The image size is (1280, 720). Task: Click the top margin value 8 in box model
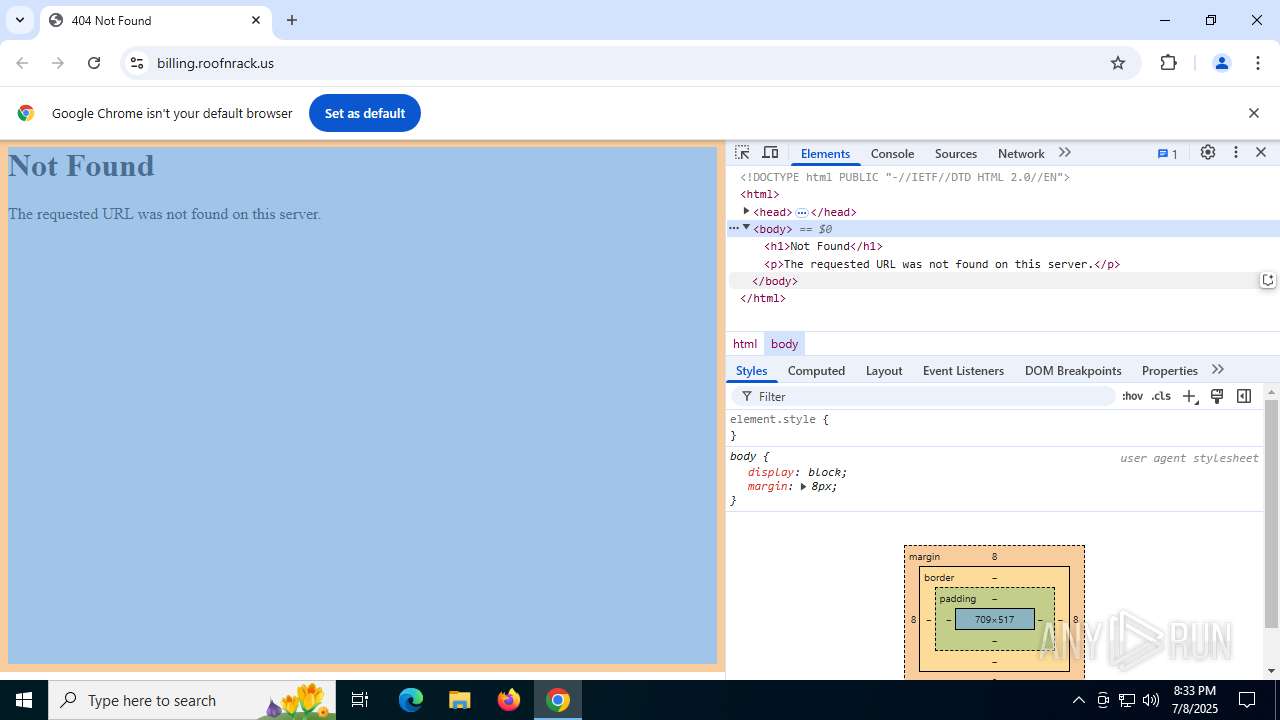click(x=994, y=556)
